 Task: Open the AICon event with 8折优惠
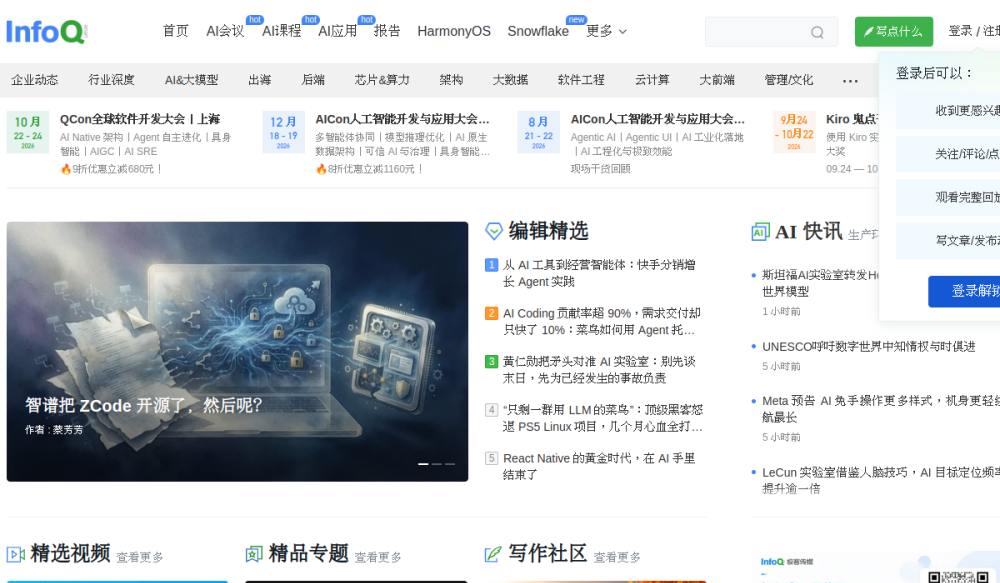point(402,119)
